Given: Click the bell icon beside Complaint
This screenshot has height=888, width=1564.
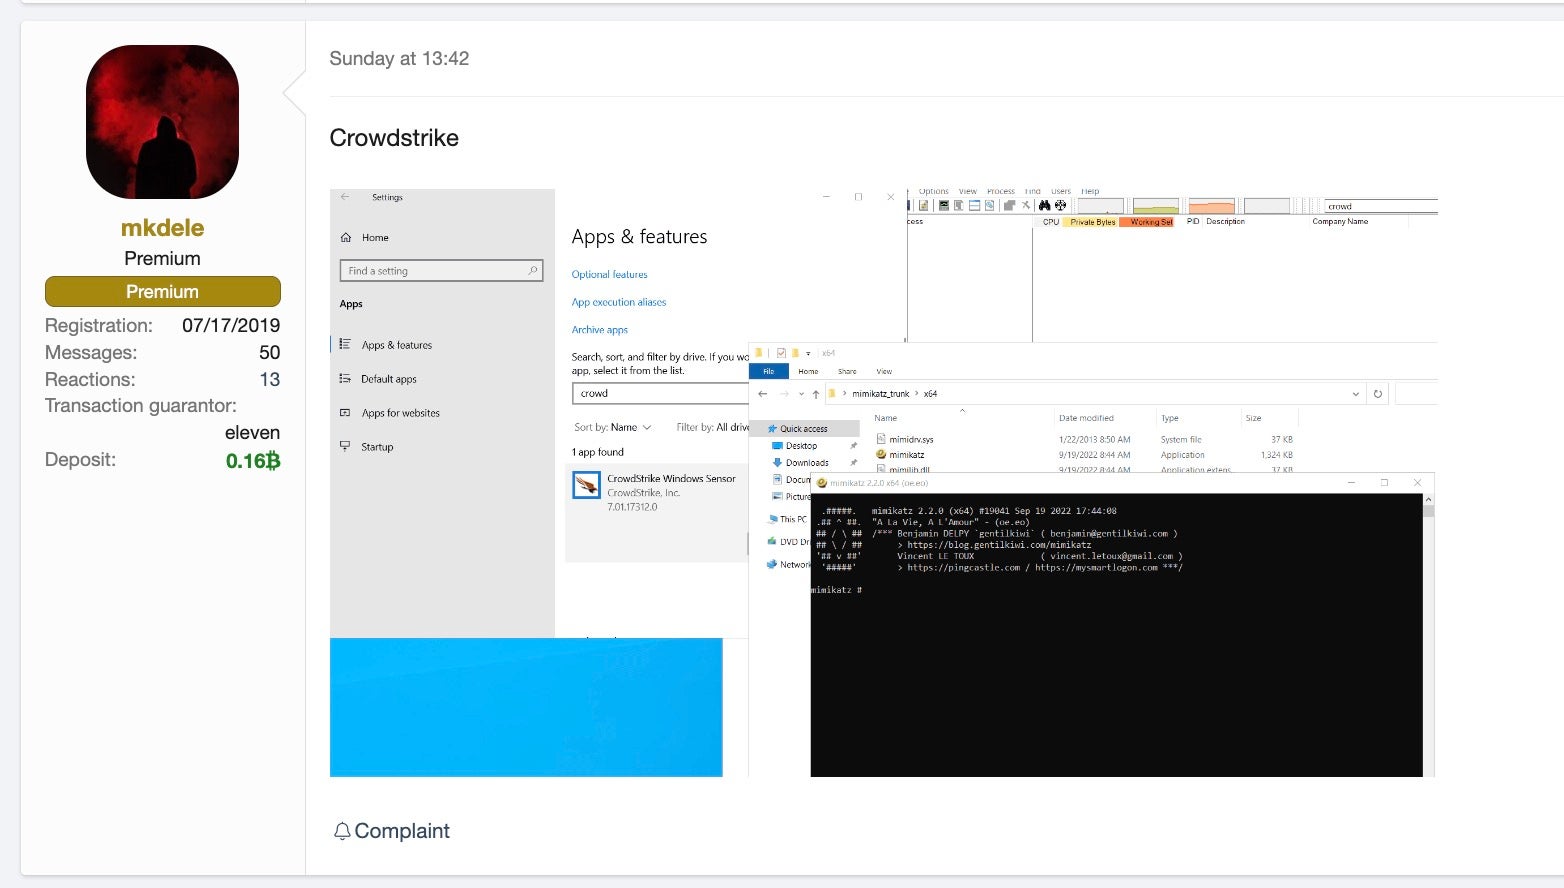Looking at the screenshot, I should 342,831.
